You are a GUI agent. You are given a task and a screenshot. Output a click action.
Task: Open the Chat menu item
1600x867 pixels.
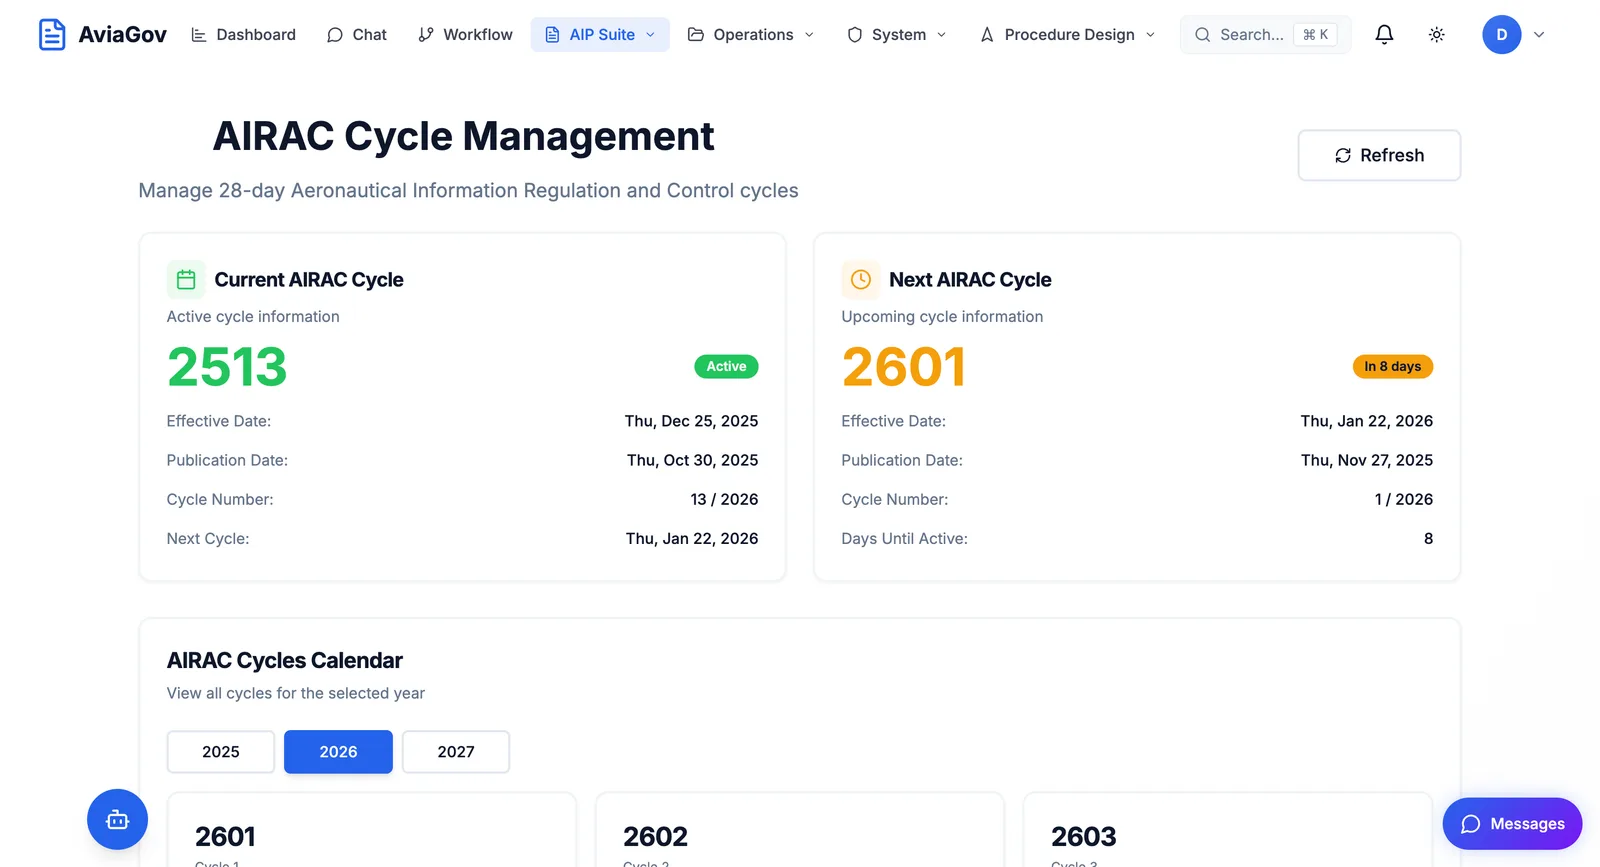coord(357,35)
